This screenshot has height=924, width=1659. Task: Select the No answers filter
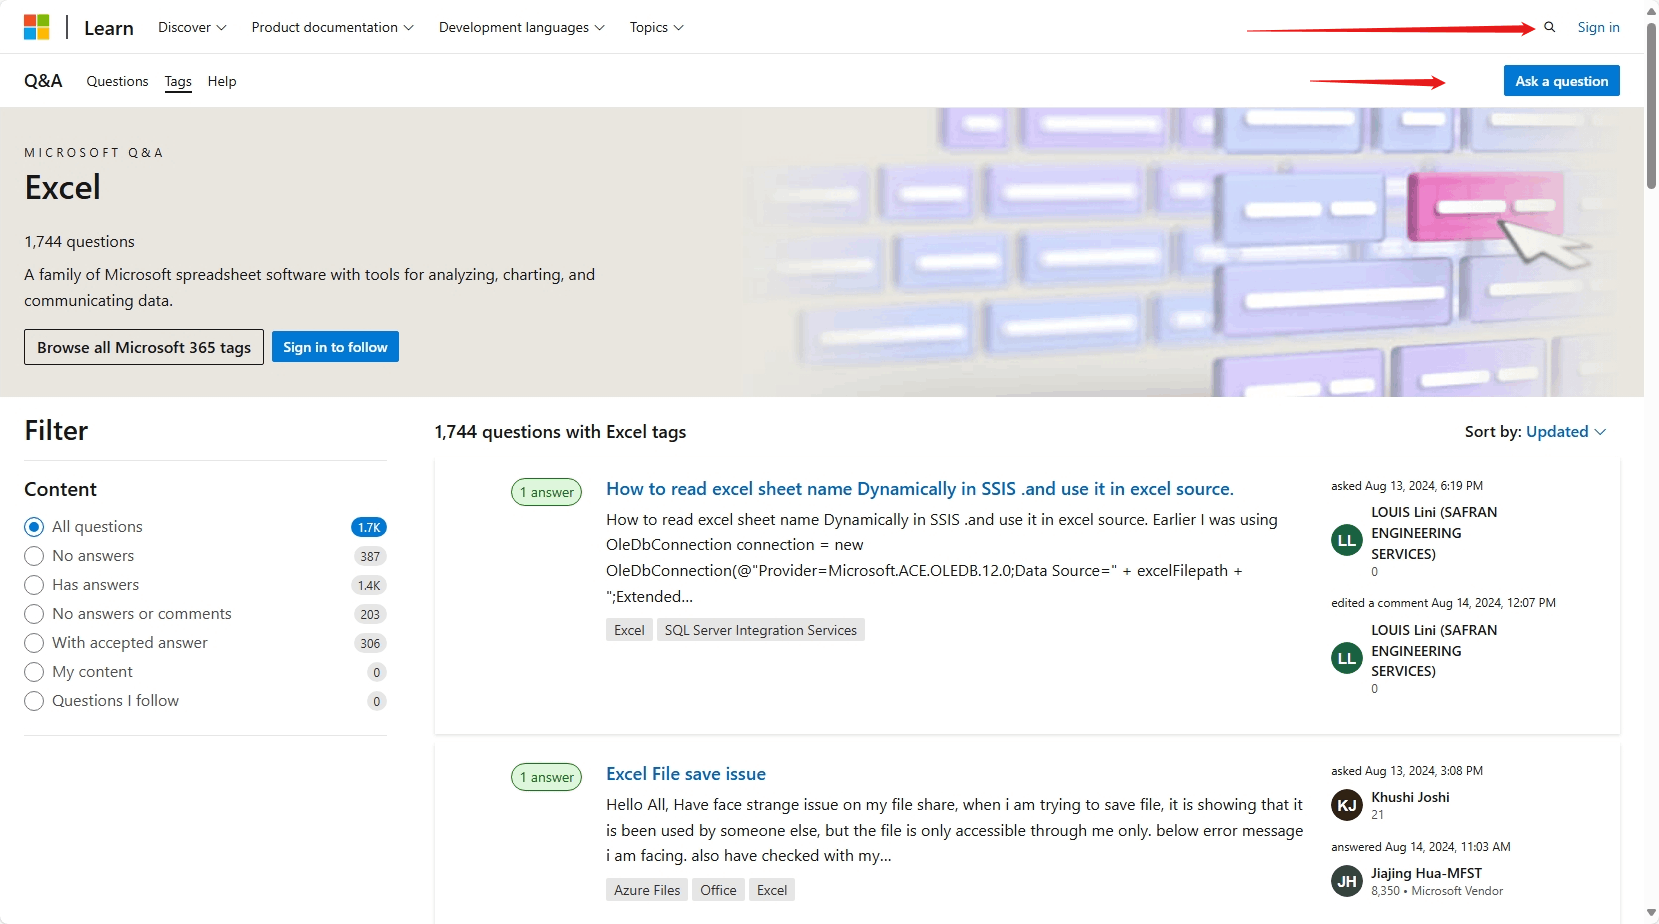34,556
